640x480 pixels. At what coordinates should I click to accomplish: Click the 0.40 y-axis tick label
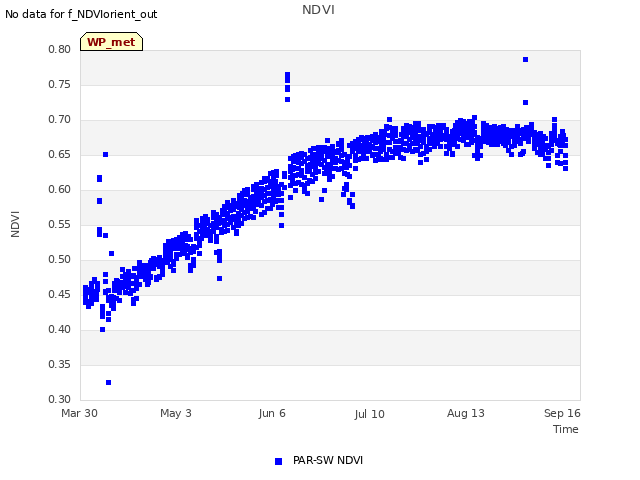pos(60,329)
